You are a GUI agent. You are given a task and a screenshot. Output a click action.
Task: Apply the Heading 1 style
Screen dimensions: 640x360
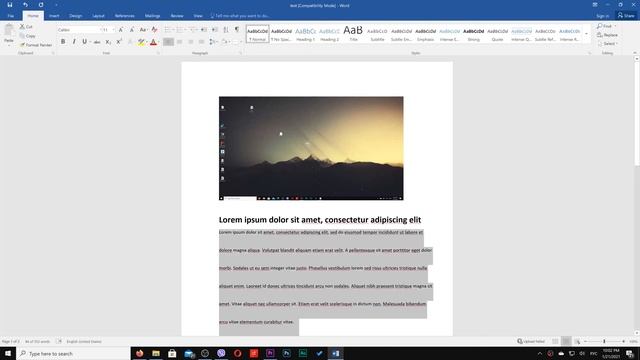click(x=305, y=34)
